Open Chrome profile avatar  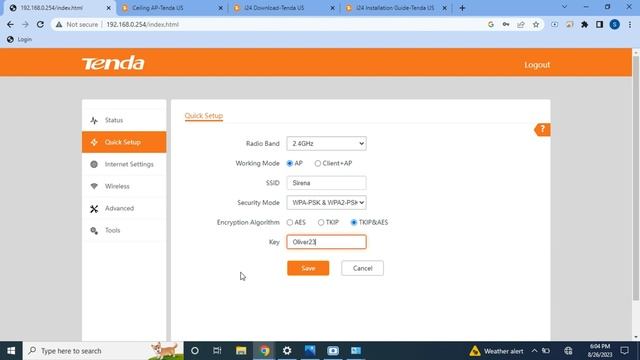pos(615,24)
